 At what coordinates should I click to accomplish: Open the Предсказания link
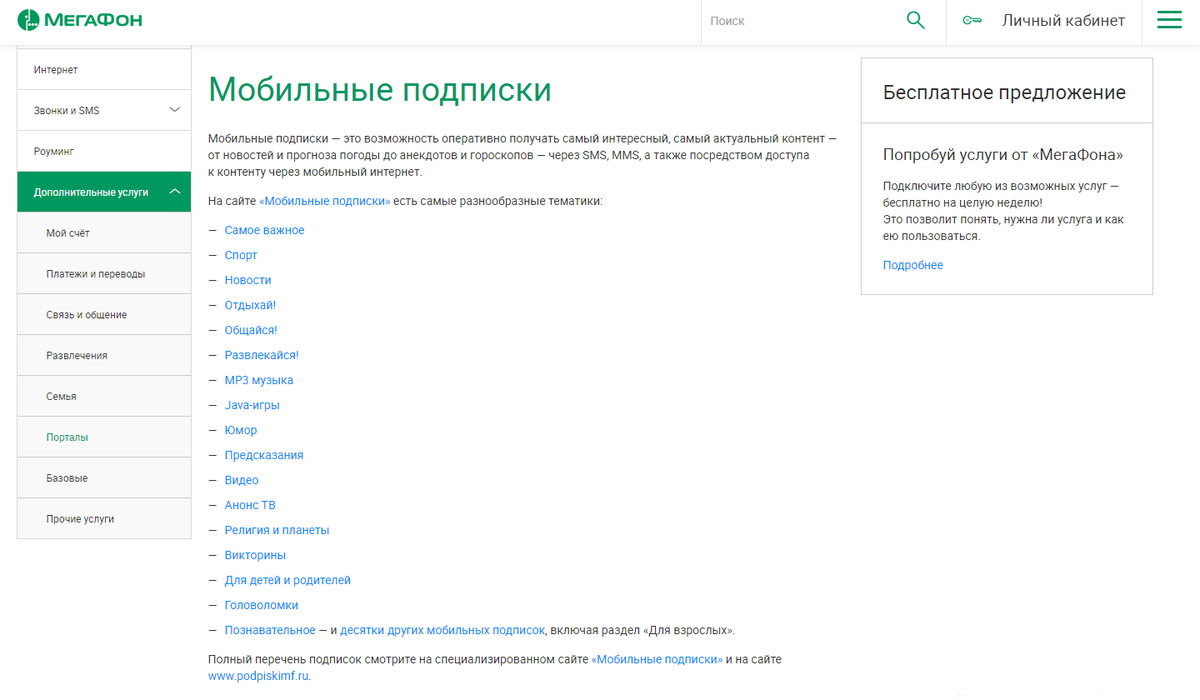tap(264, 455)
